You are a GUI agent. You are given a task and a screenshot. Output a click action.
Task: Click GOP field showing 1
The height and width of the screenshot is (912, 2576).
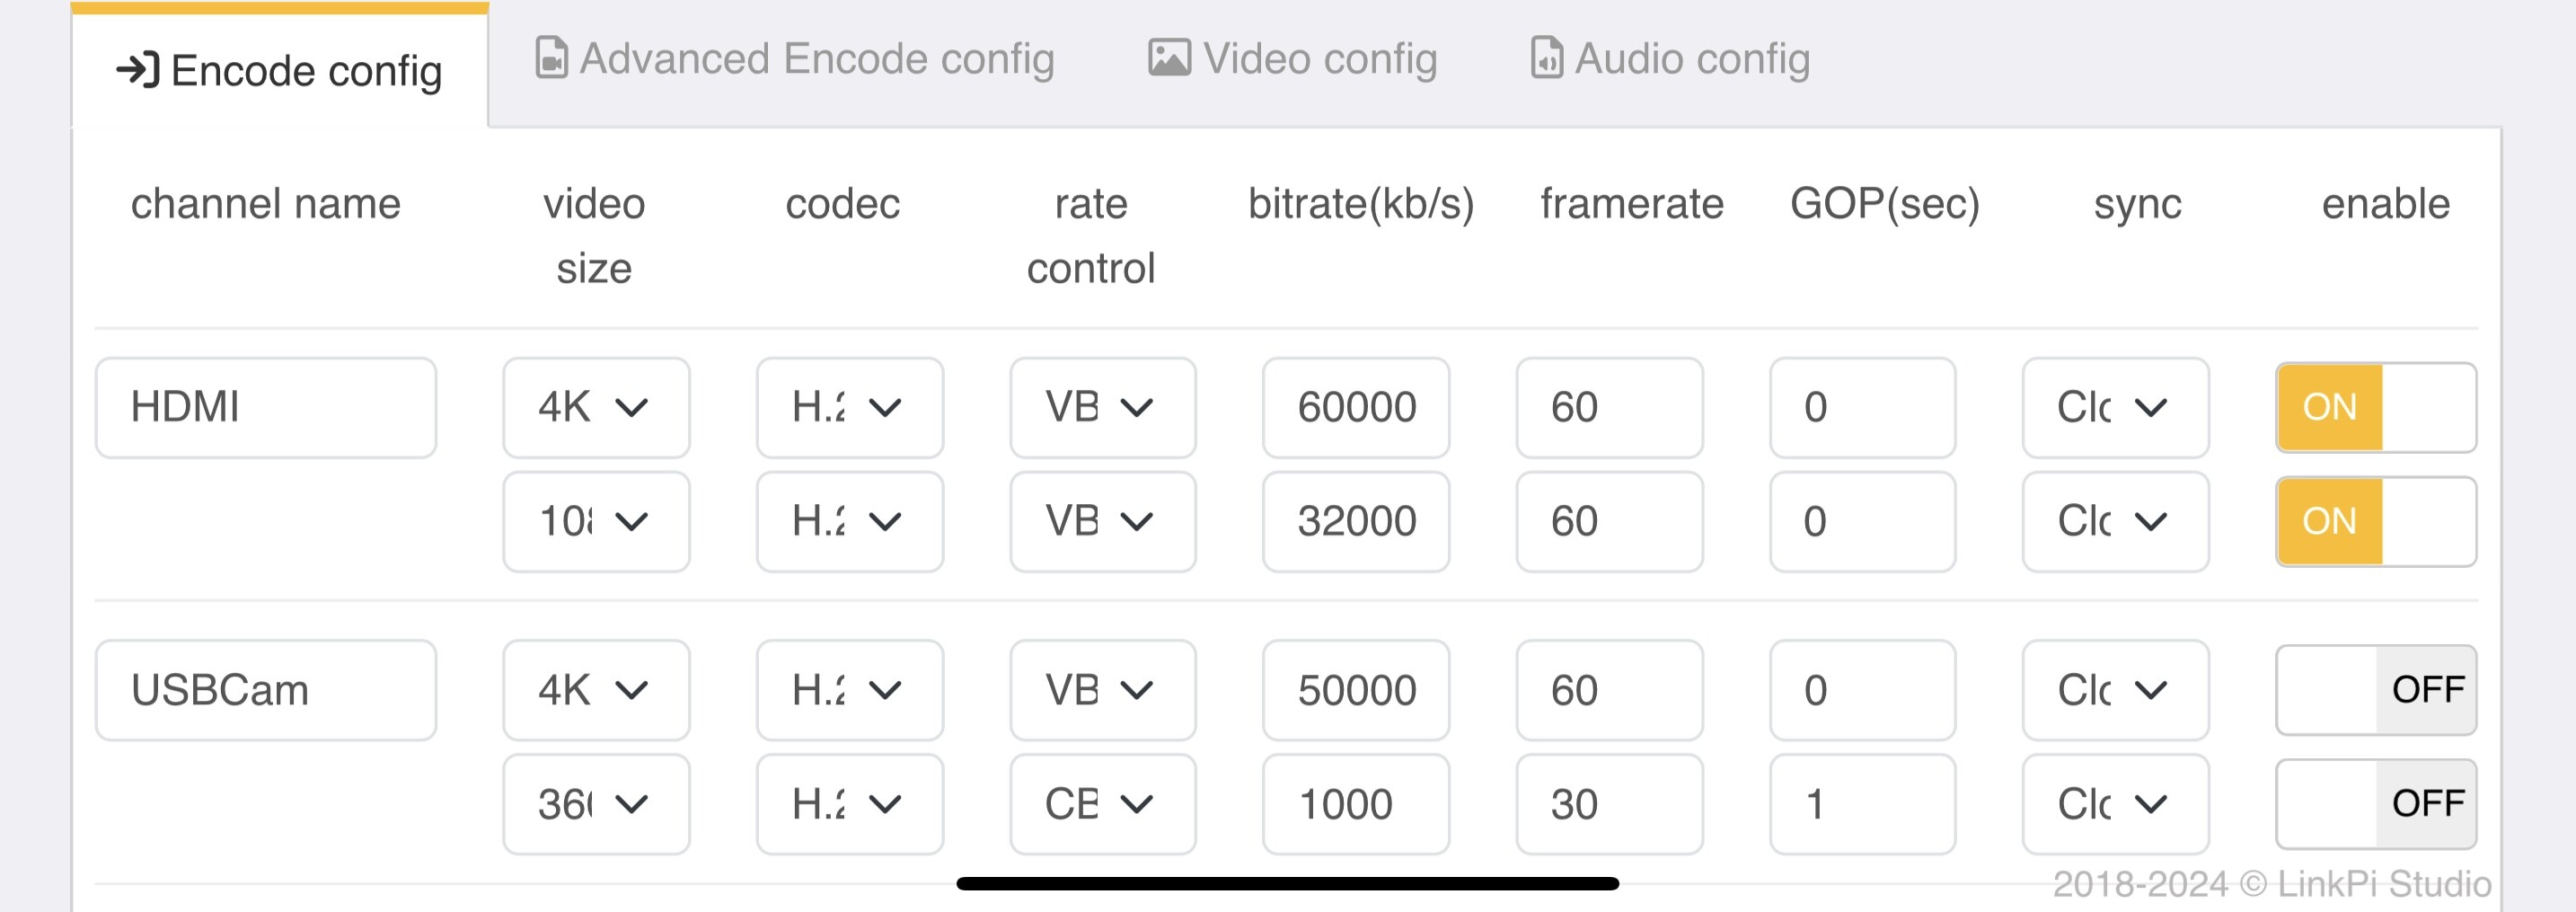[1862, 803]
